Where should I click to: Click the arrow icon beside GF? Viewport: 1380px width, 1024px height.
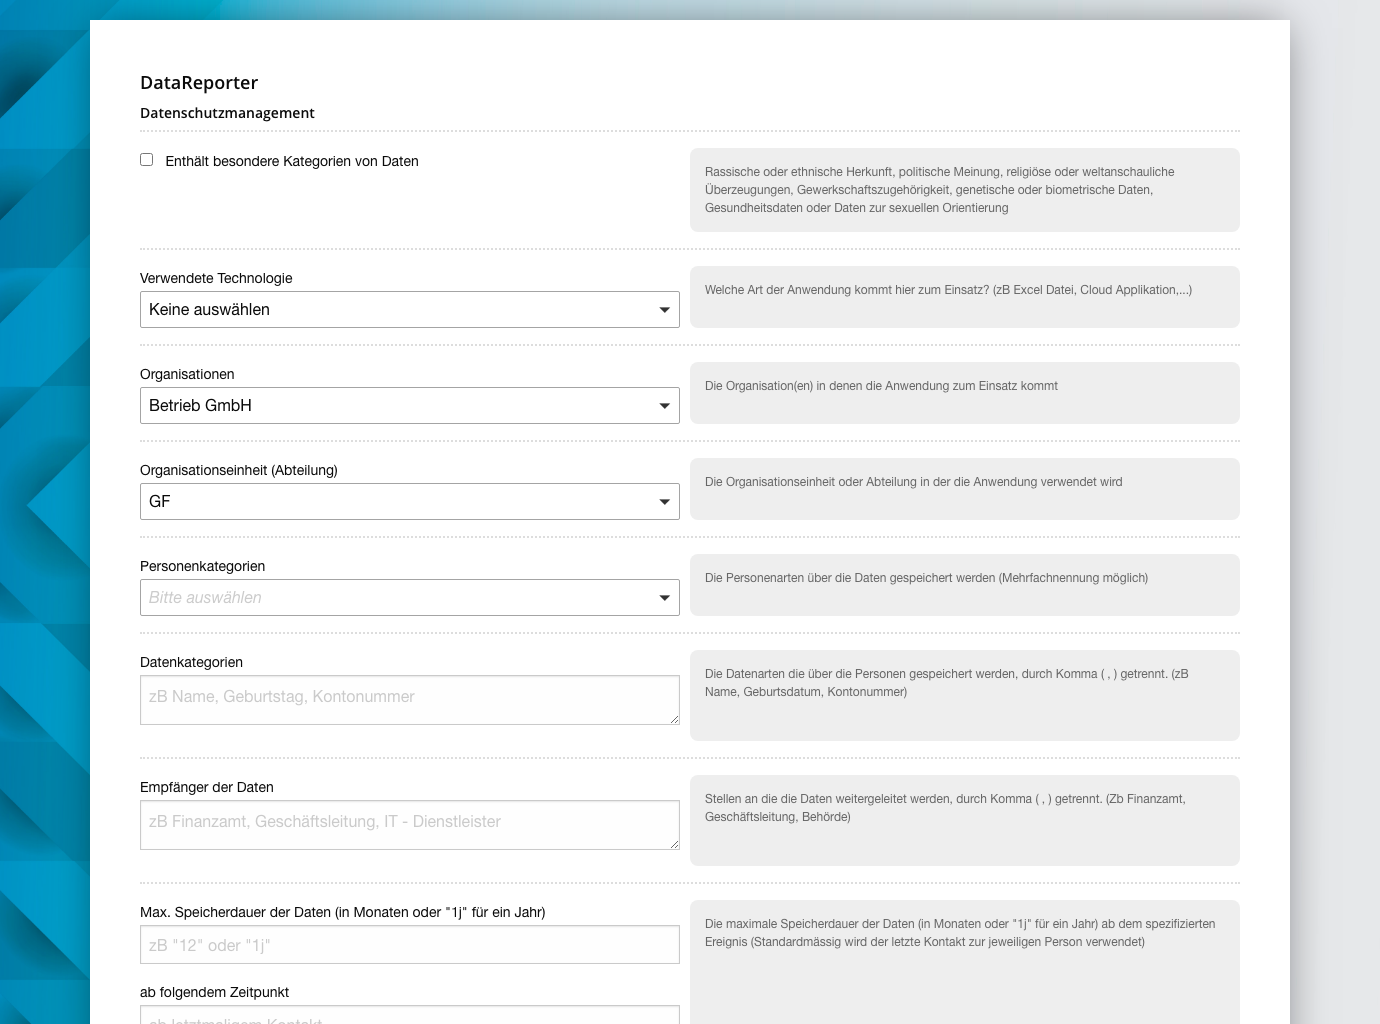point(665,501)
